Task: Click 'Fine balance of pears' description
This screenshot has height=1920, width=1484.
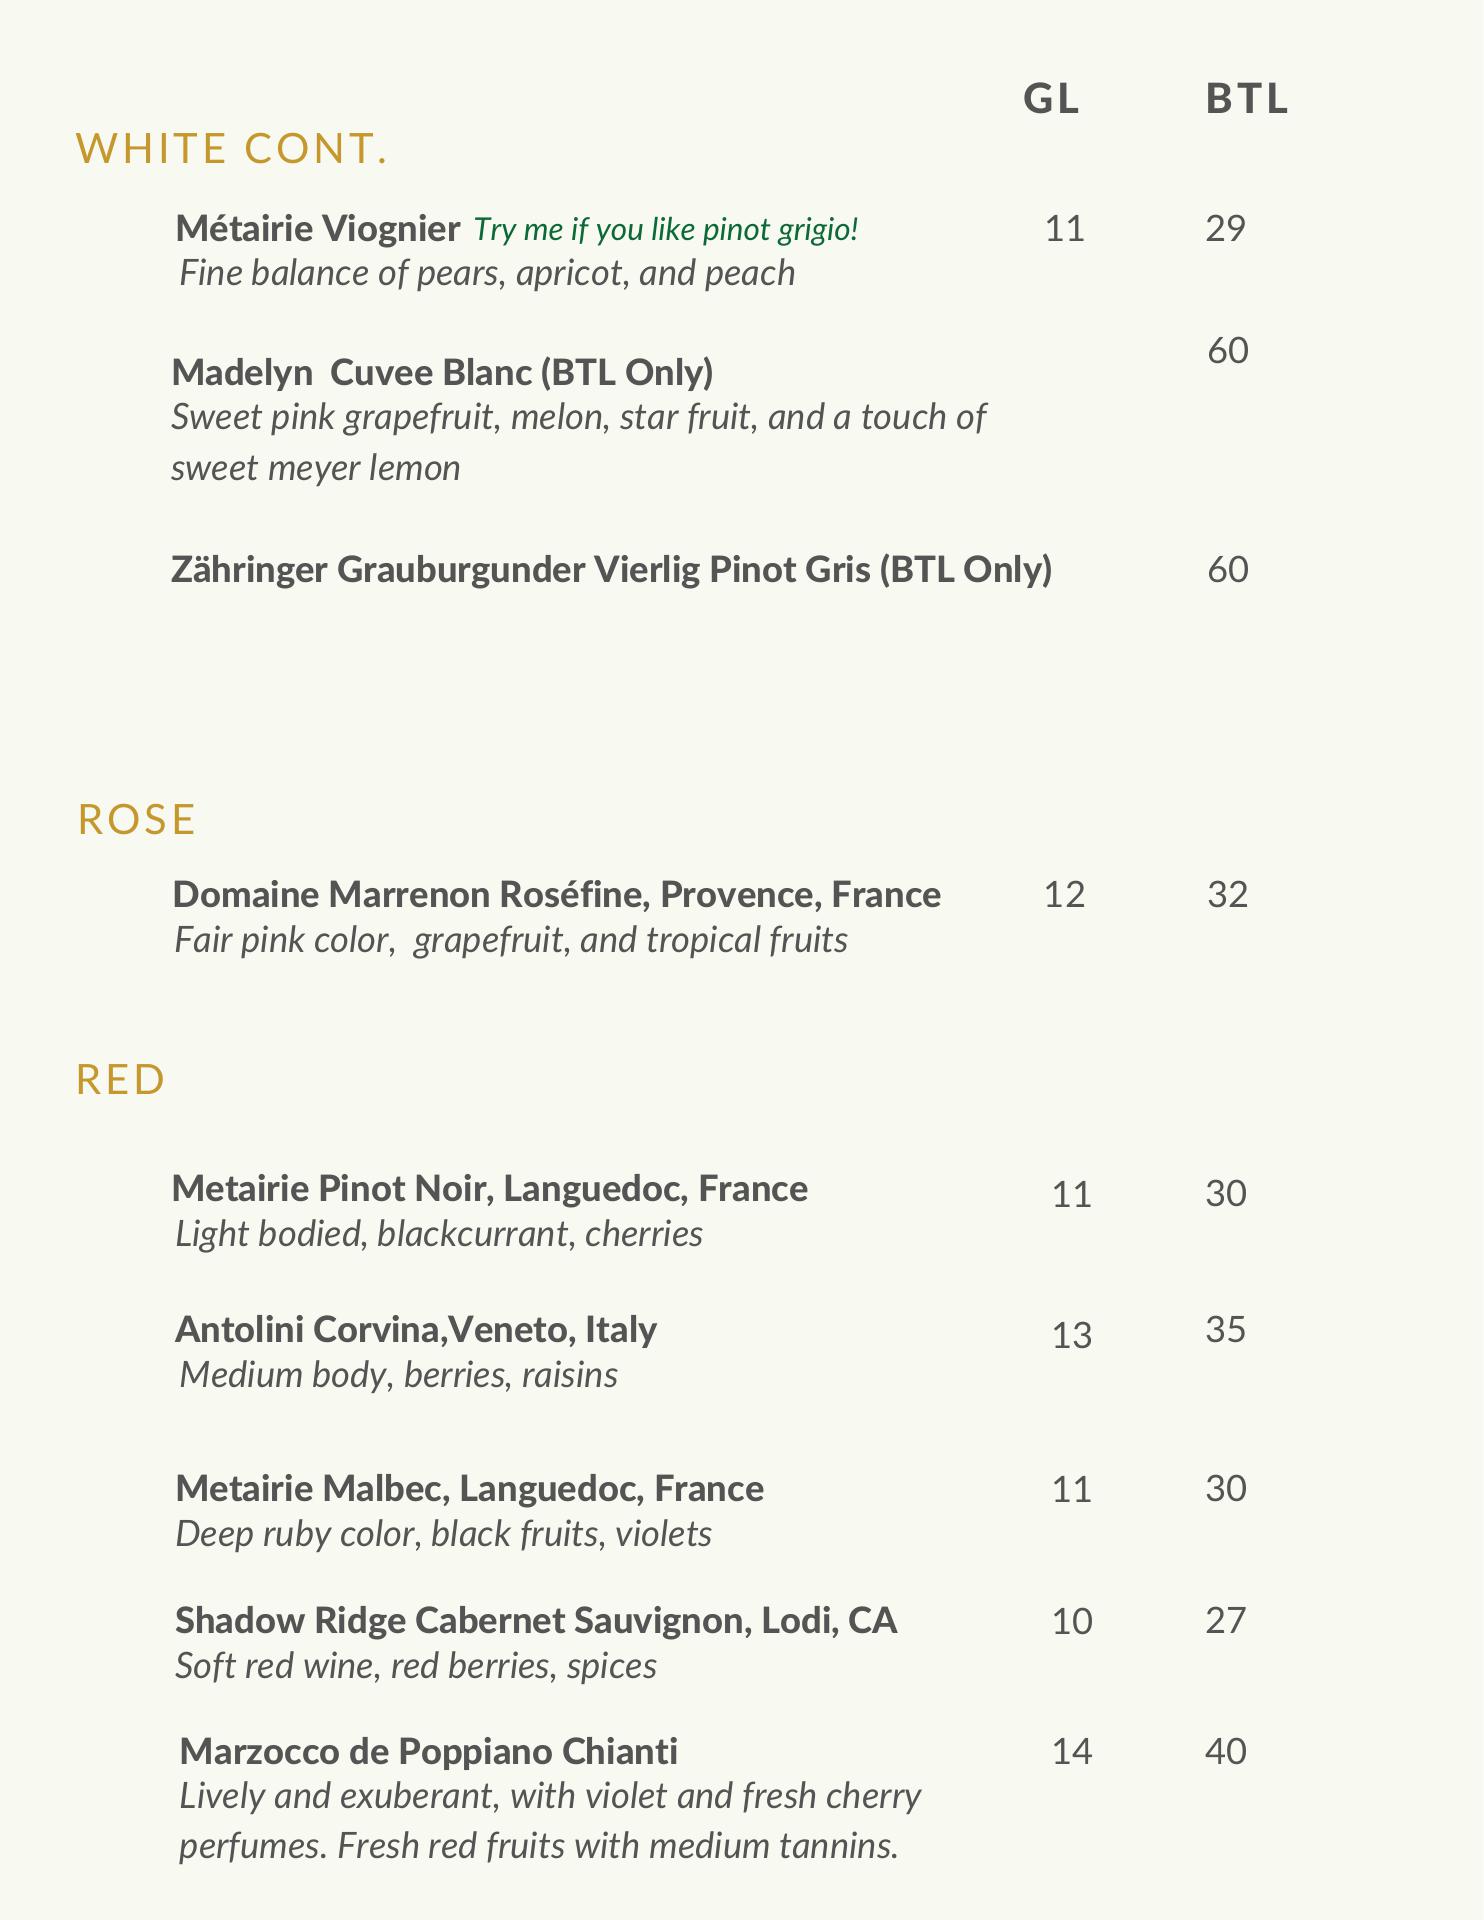Action: [x=486, y=273]
